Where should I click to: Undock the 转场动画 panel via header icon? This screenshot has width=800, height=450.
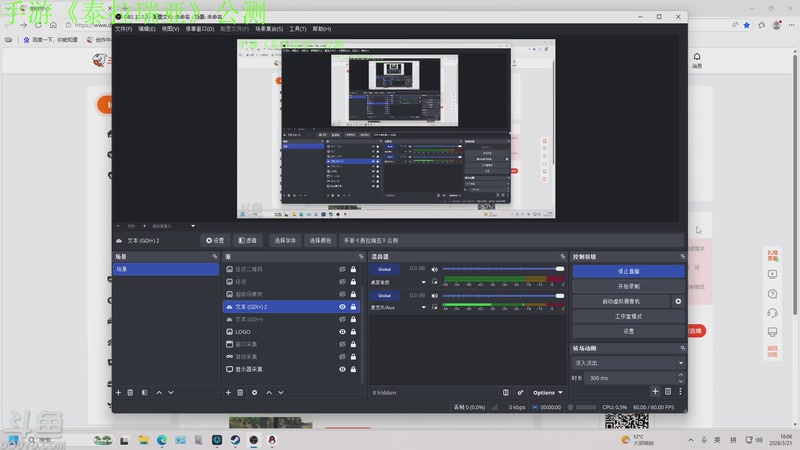click(x=683, y=348)
